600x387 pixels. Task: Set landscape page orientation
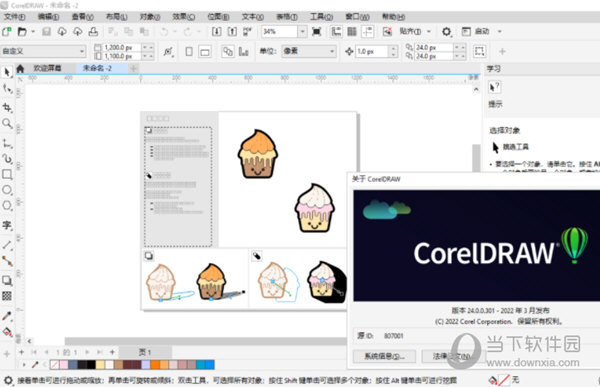coord(205,51)
